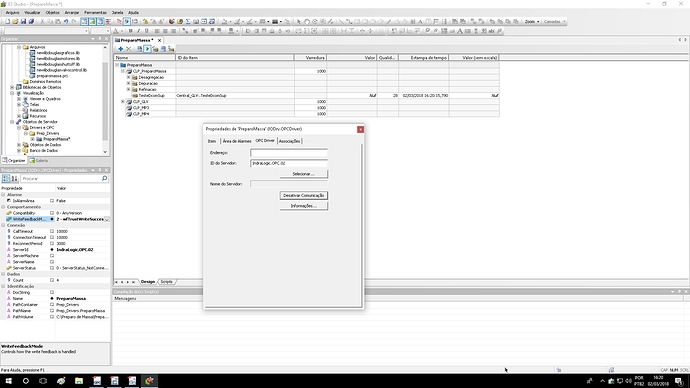The width and height of the screenshot is (690, 388).
Task: Toggle the ServerMachine association box
Action: click(52, 256)
